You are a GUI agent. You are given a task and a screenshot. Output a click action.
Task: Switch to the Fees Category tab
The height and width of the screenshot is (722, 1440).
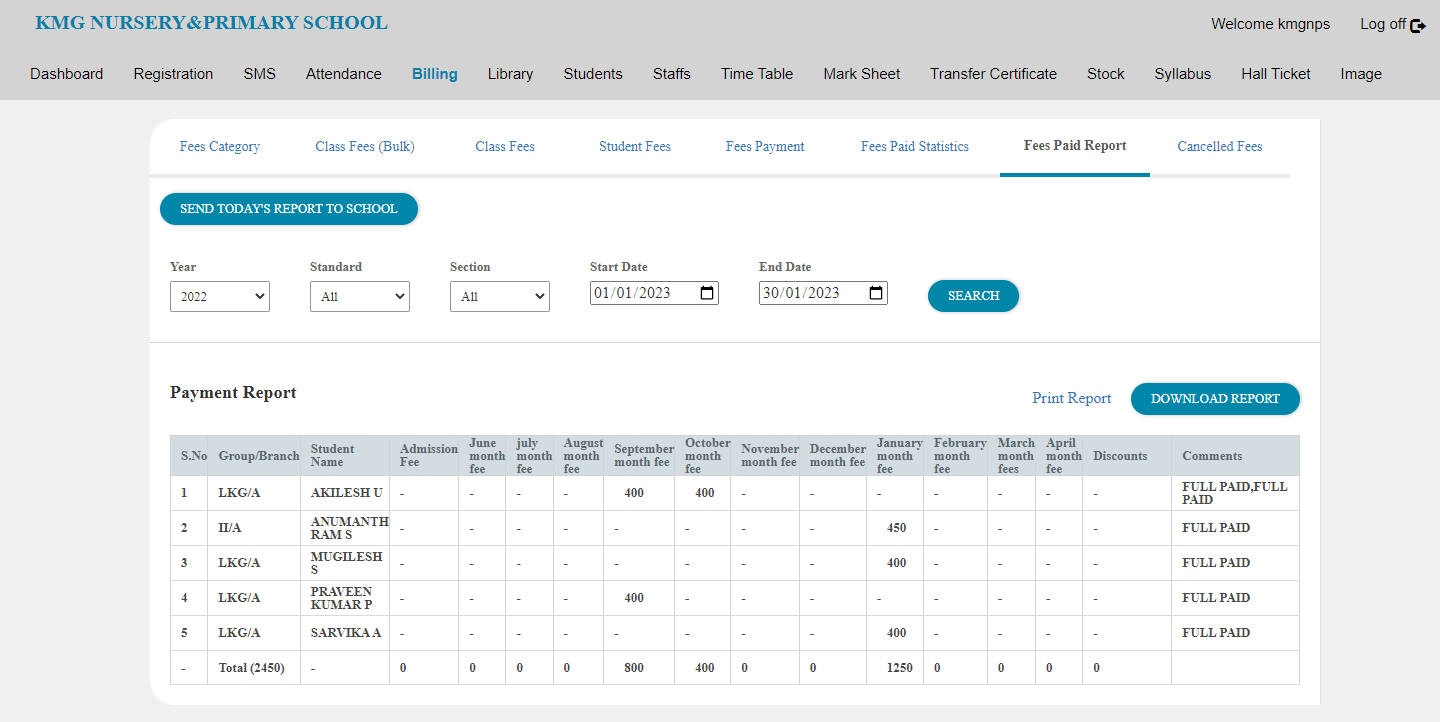point(219,146)
